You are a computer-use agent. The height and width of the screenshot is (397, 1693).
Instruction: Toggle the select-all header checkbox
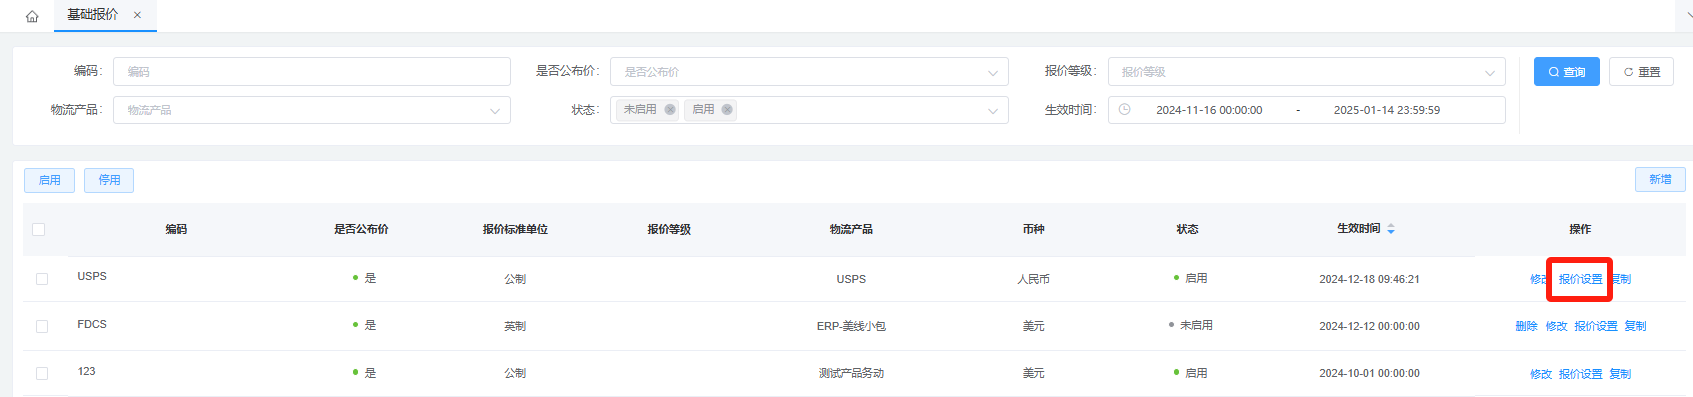point(39,229)
